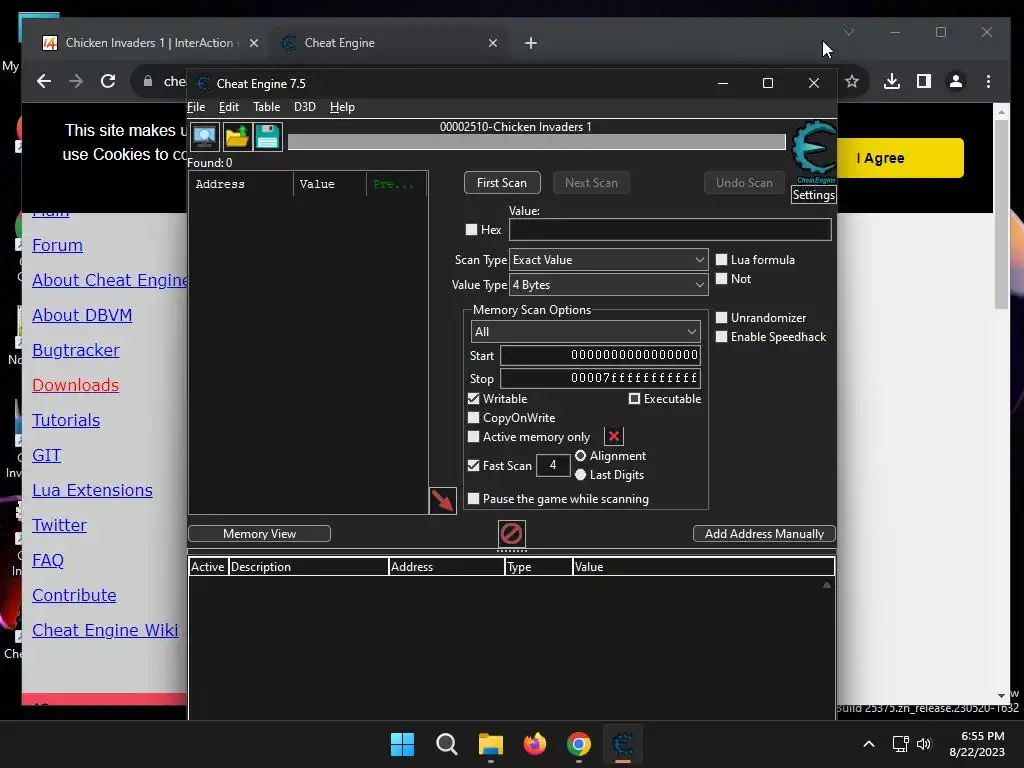The height and width of the screenshot is (768, 1024).
Task: Select the Last Digits radio button
Action: [580, 475]
